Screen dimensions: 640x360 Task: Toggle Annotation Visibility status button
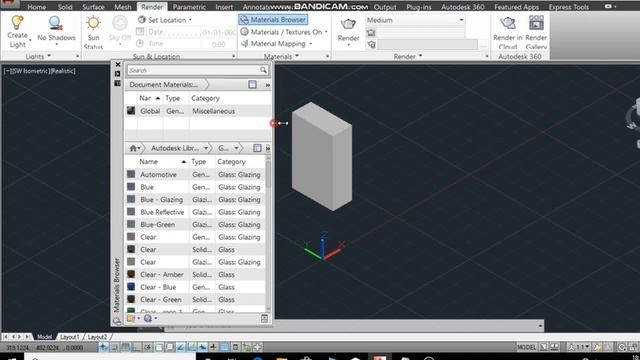tap(597, 347)
